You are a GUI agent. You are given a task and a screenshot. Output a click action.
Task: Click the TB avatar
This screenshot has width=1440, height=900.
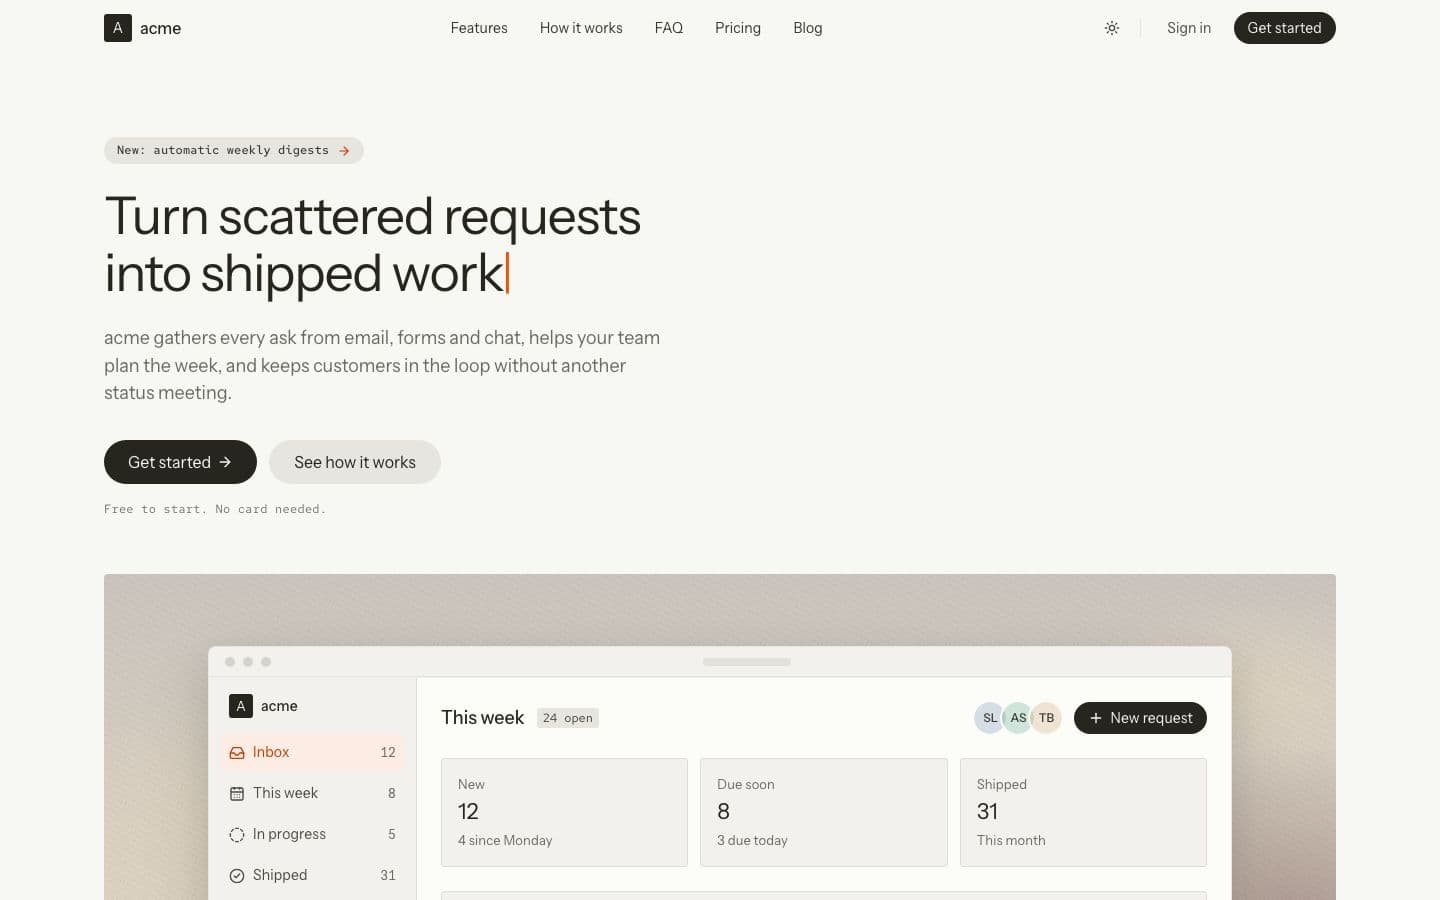coord(1046,718)
